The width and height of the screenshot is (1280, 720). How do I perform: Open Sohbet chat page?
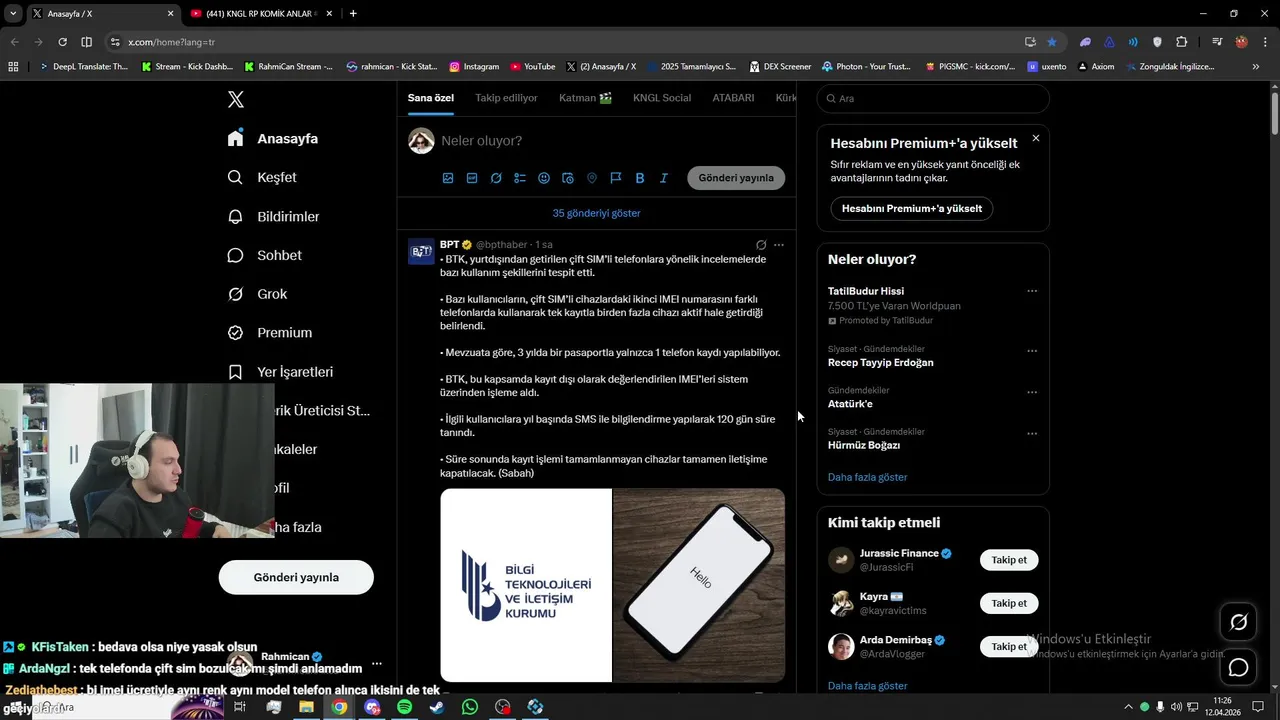(264, 255)
